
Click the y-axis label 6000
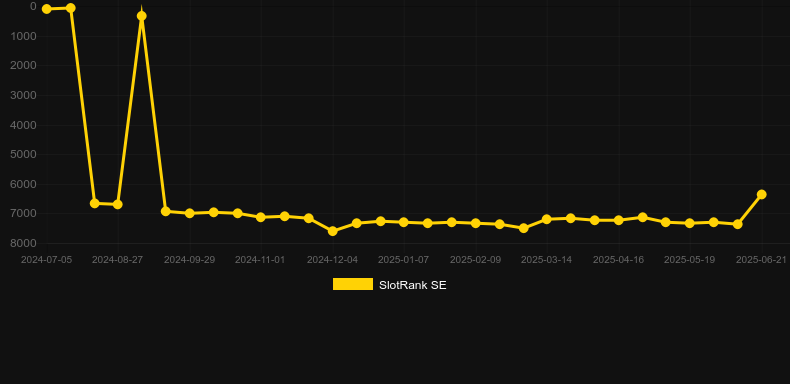coord(24,184)
